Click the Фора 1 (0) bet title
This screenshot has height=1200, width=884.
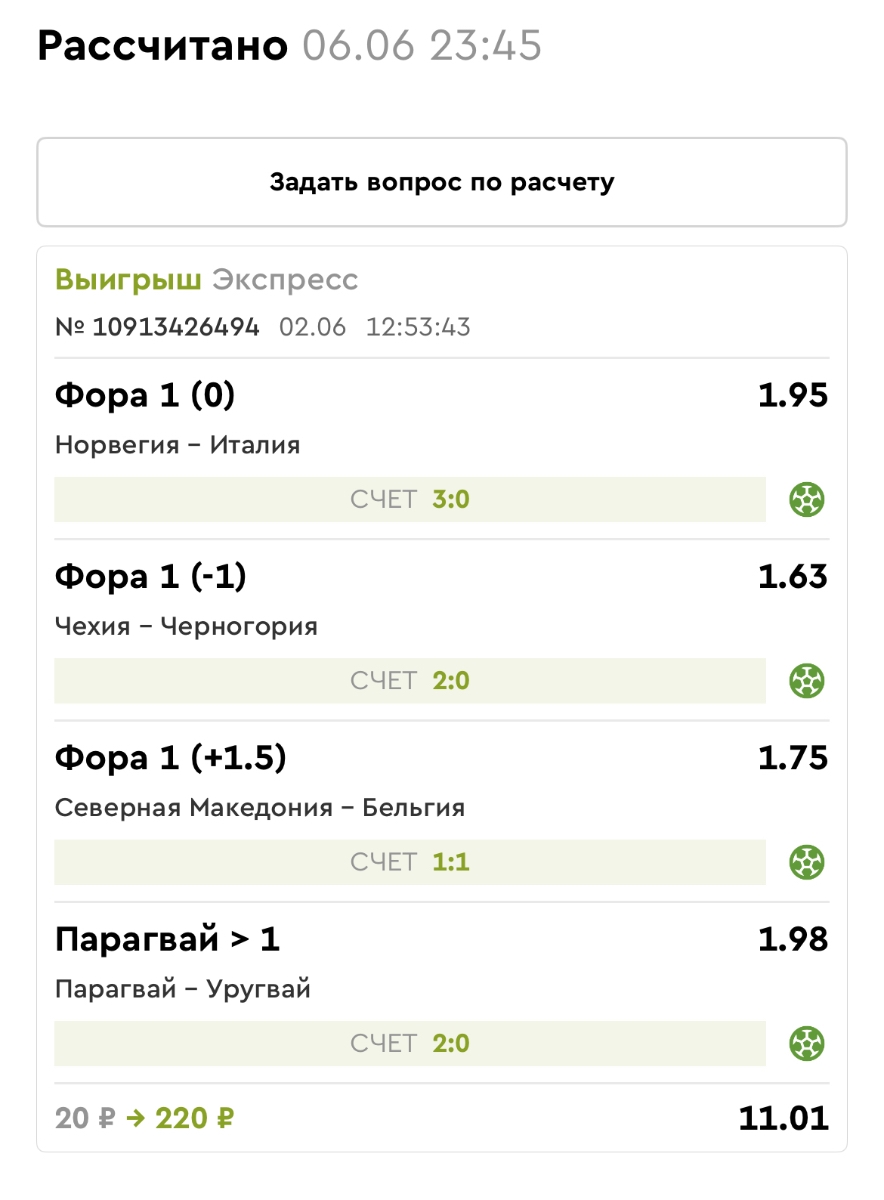coord(145,396)
